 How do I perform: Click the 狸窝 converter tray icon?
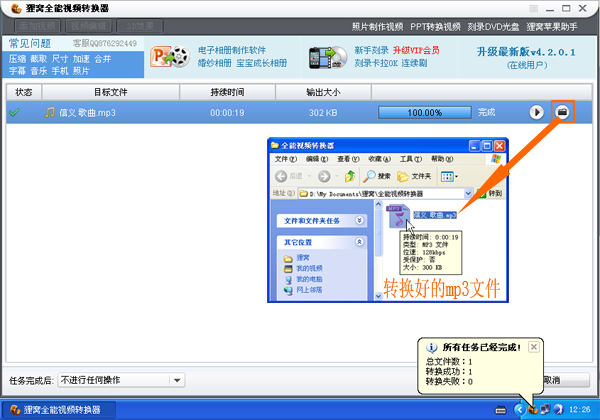[x=533, y=410]
